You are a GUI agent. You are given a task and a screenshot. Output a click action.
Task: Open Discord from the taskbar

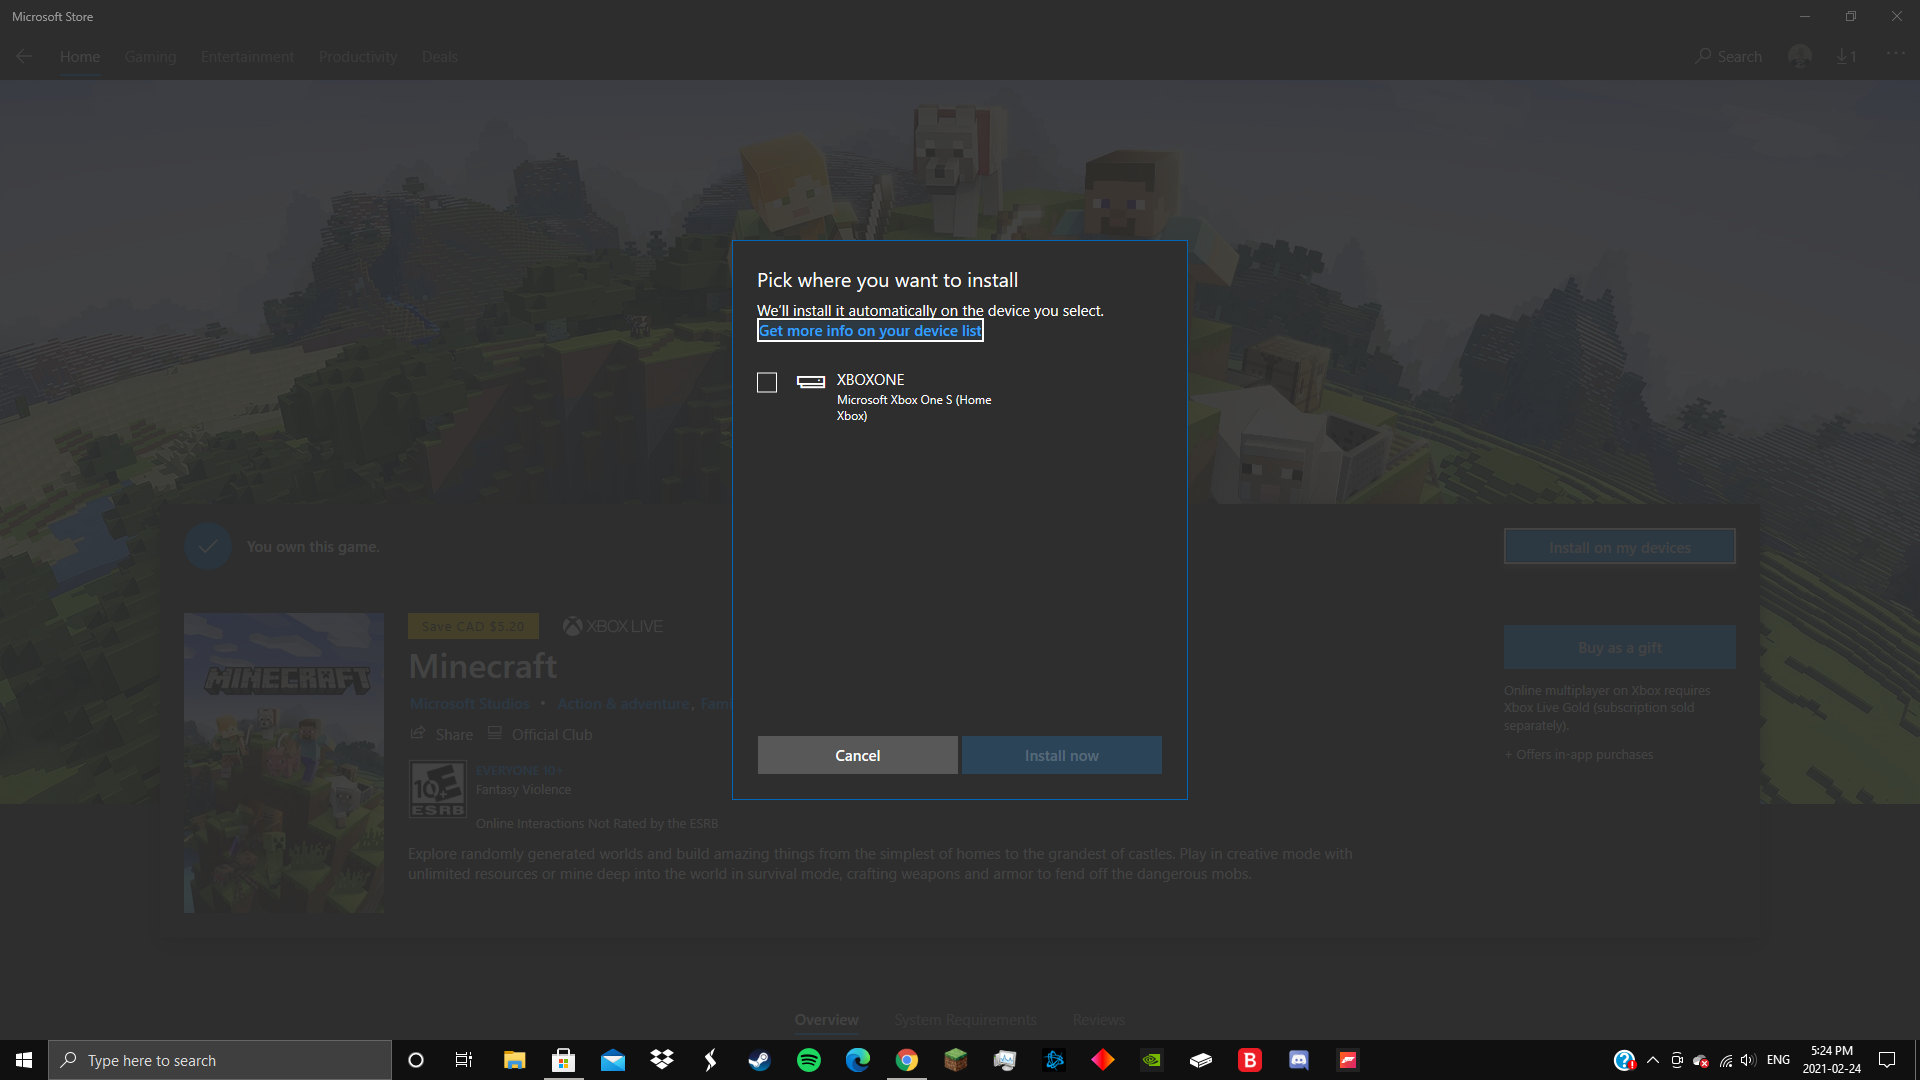click(1299, 1060)
